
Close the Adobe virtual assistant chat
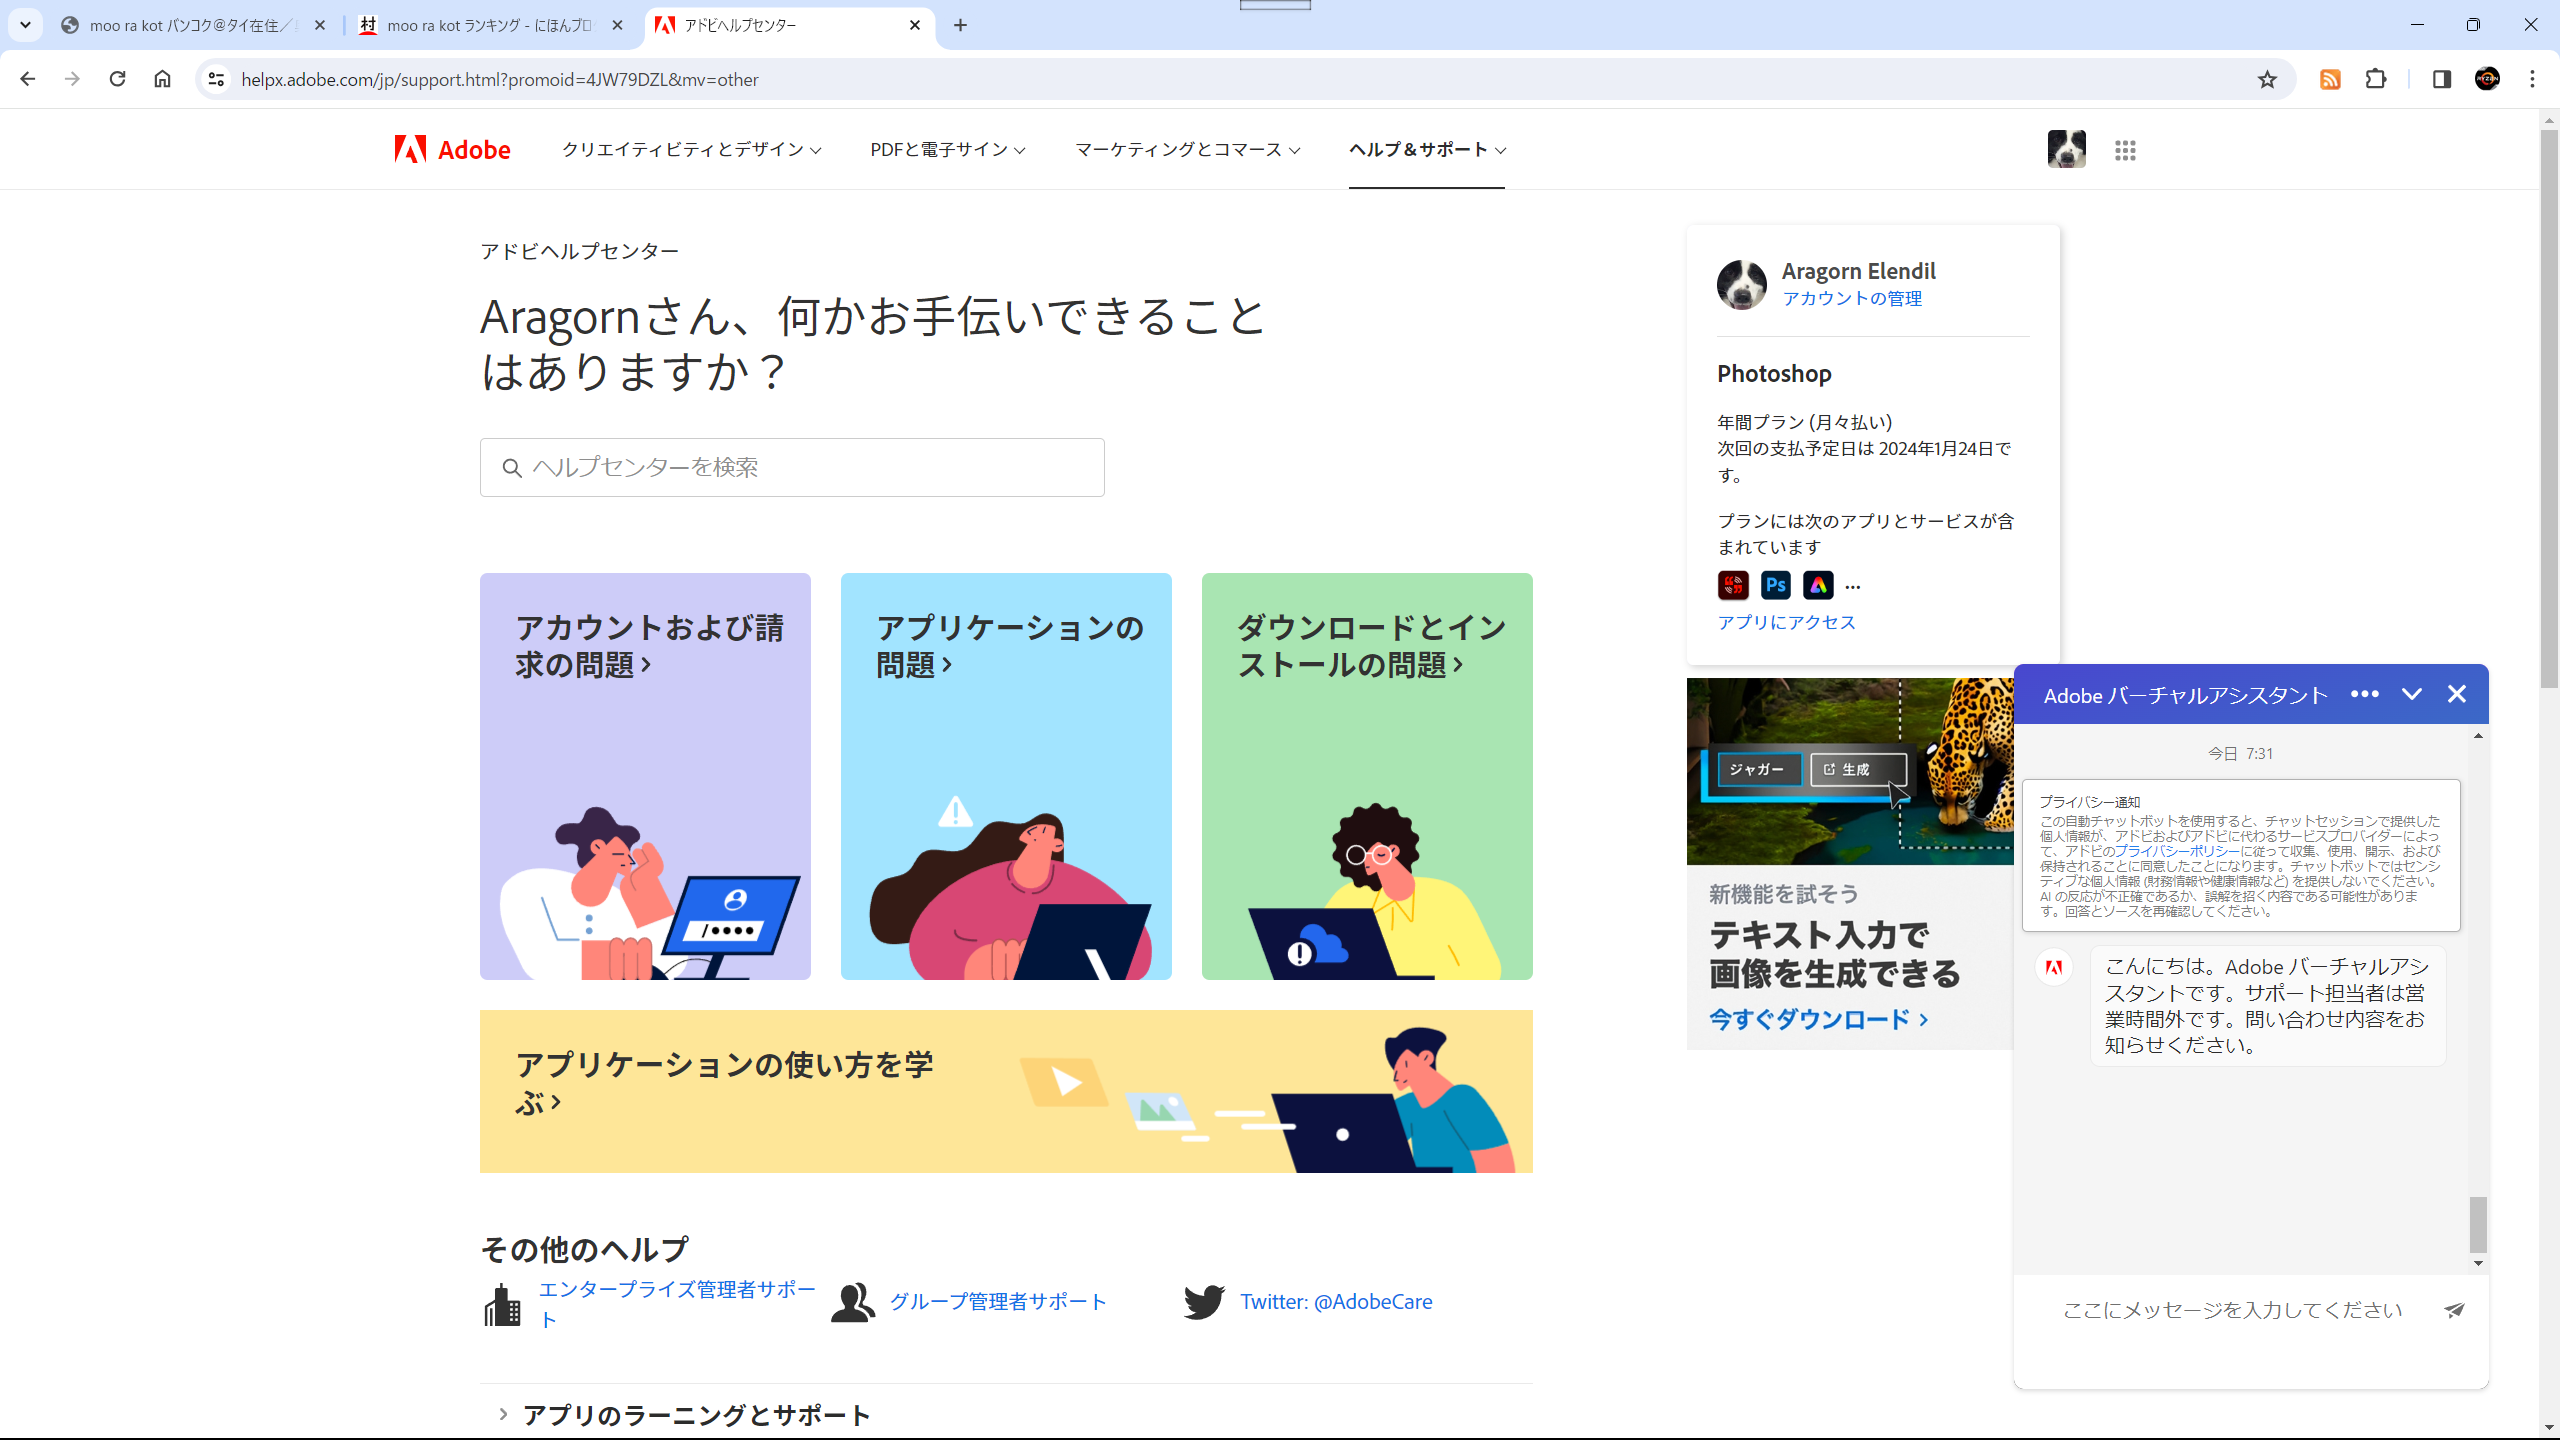[x=2457, y=694]
